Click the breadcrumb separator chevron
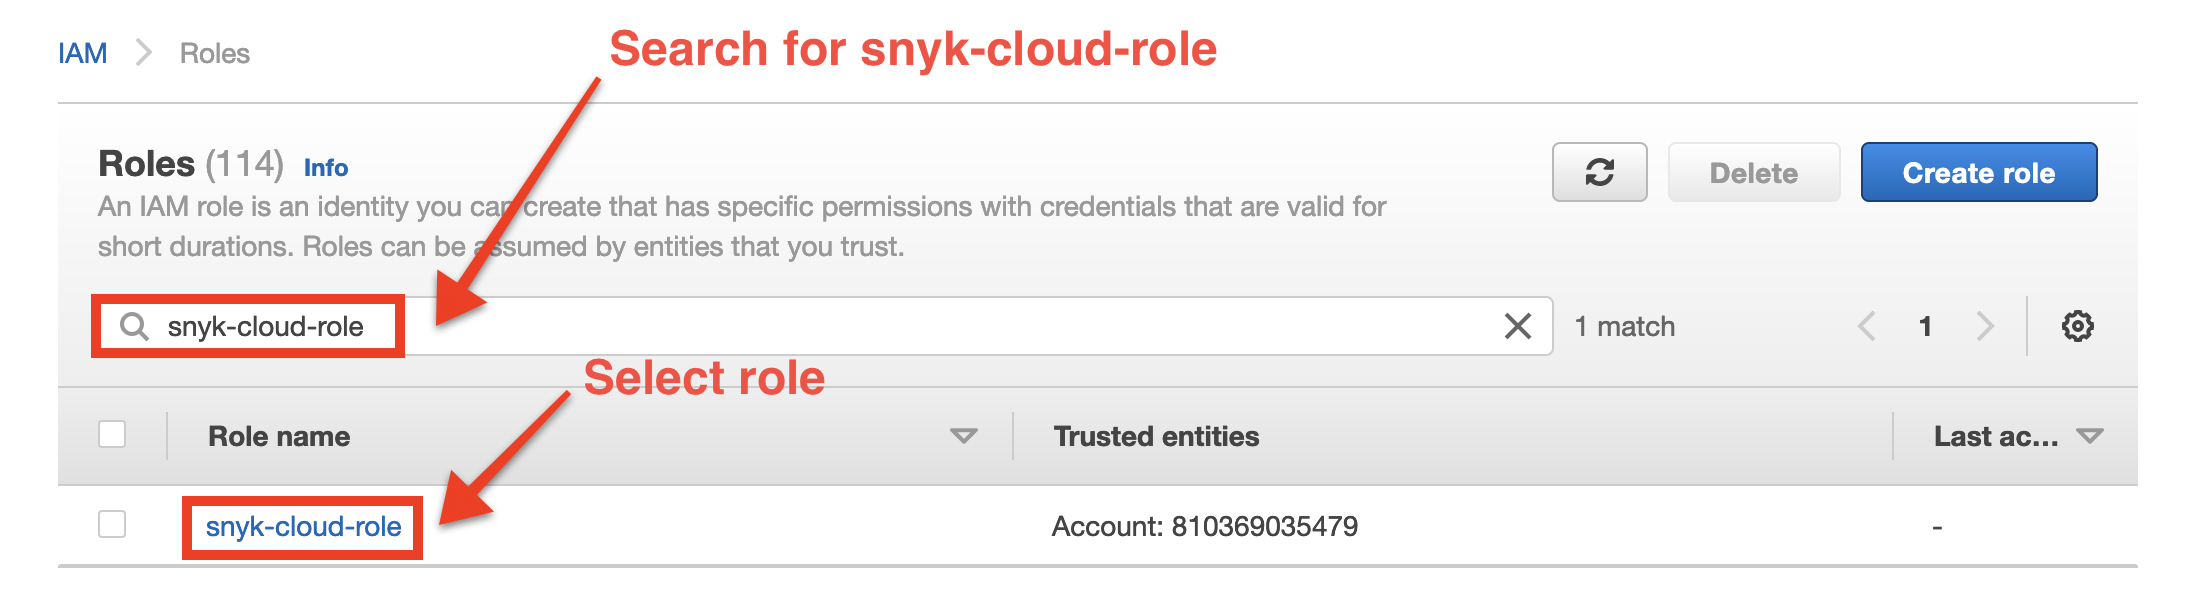 (x=144, y=53)
